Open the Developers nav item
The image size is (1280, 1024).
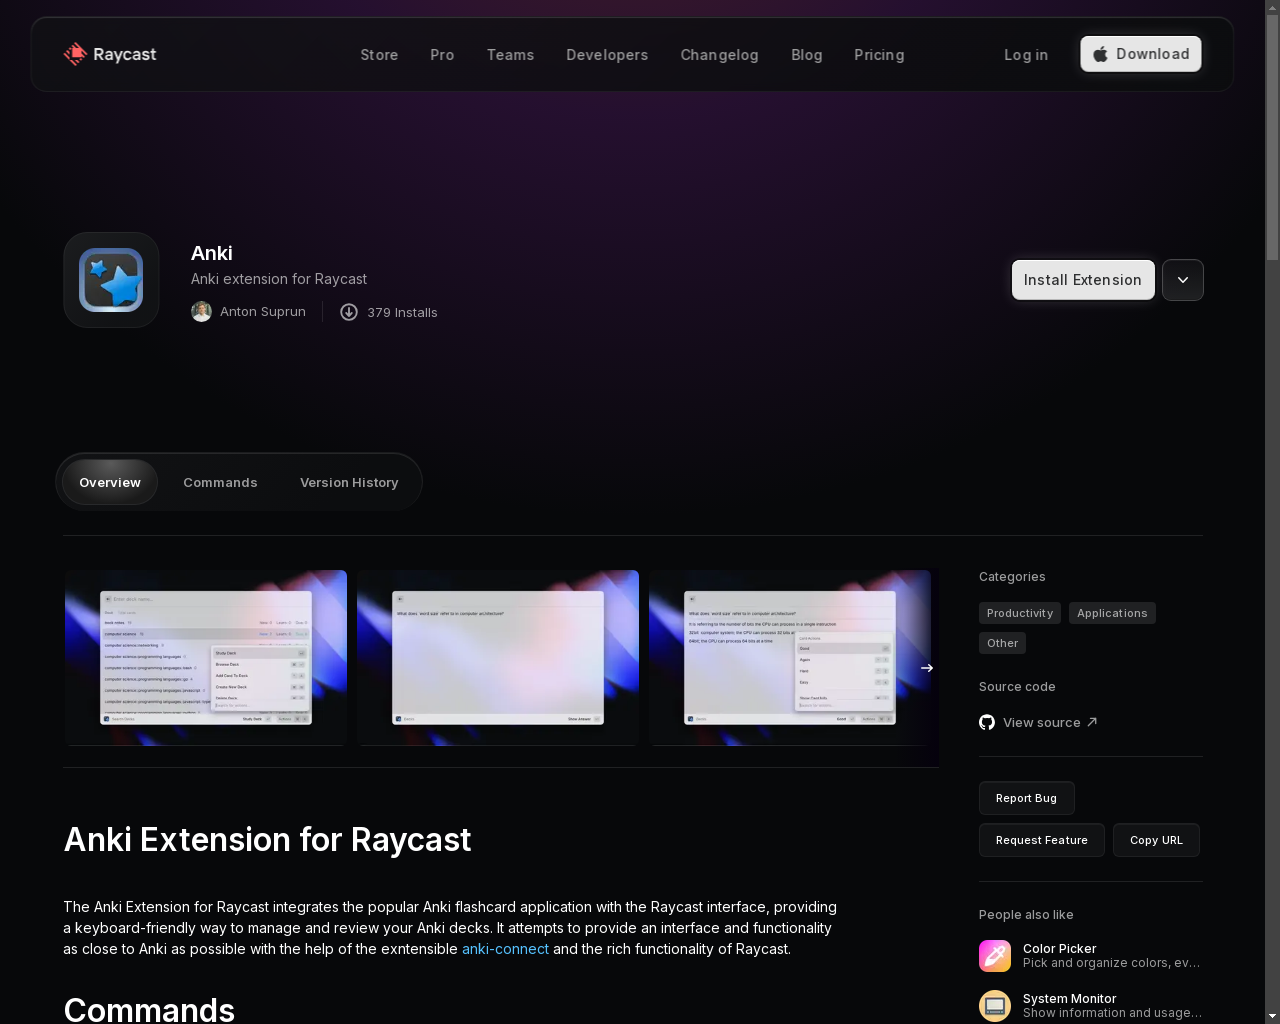click(607, 55)
